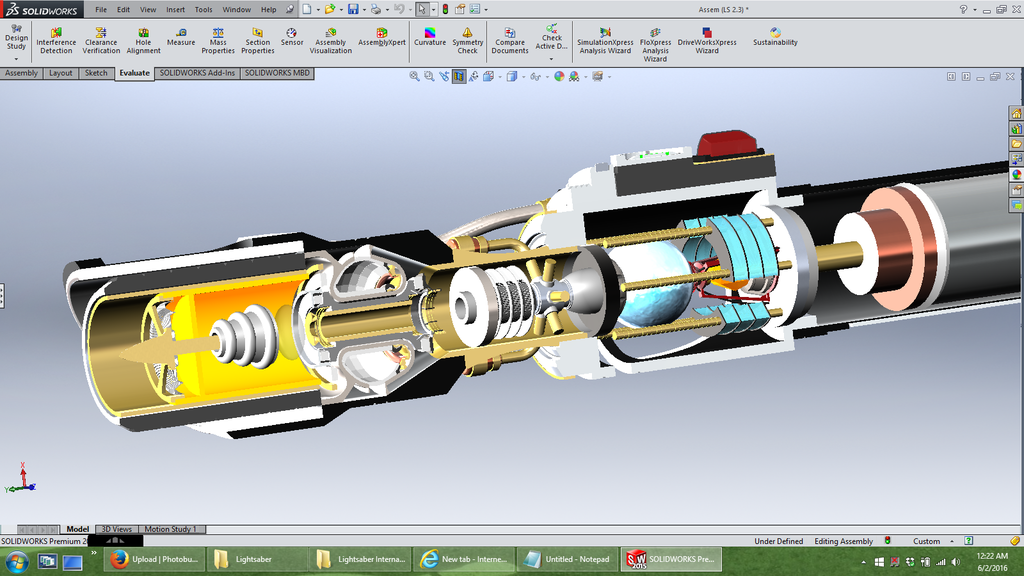This screenshot has height=576, width=1024.
Task: Launch the Curvature display tool
Action: click(430, 37)
